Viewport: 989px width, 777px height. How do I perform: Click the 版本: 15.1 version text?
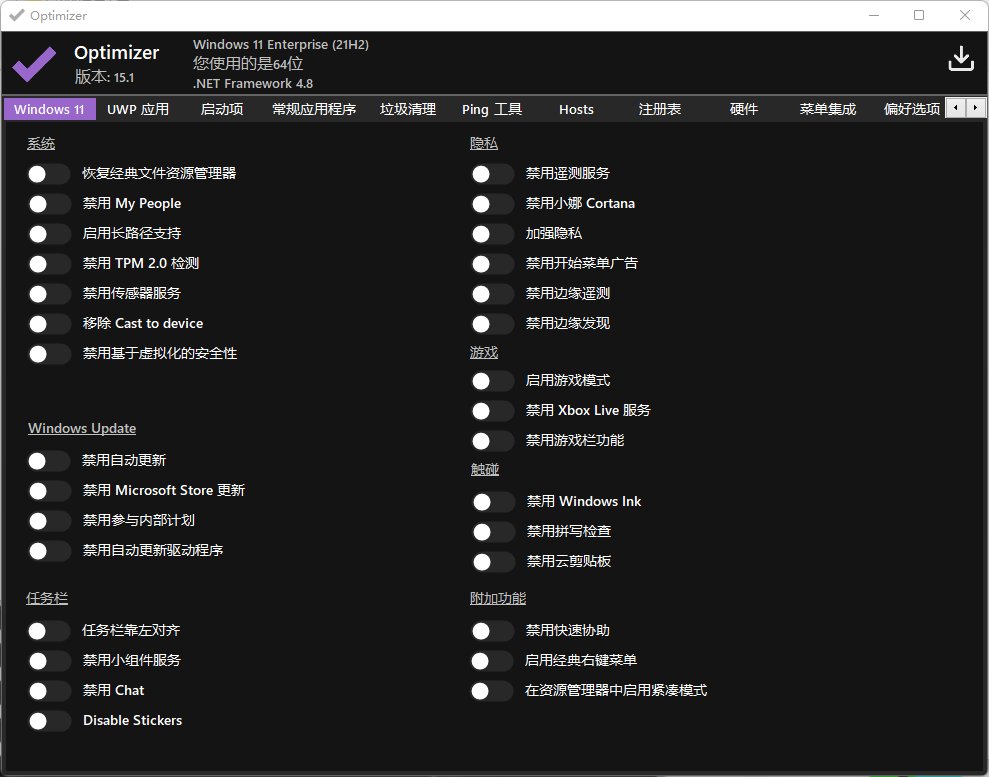(104, 77)
